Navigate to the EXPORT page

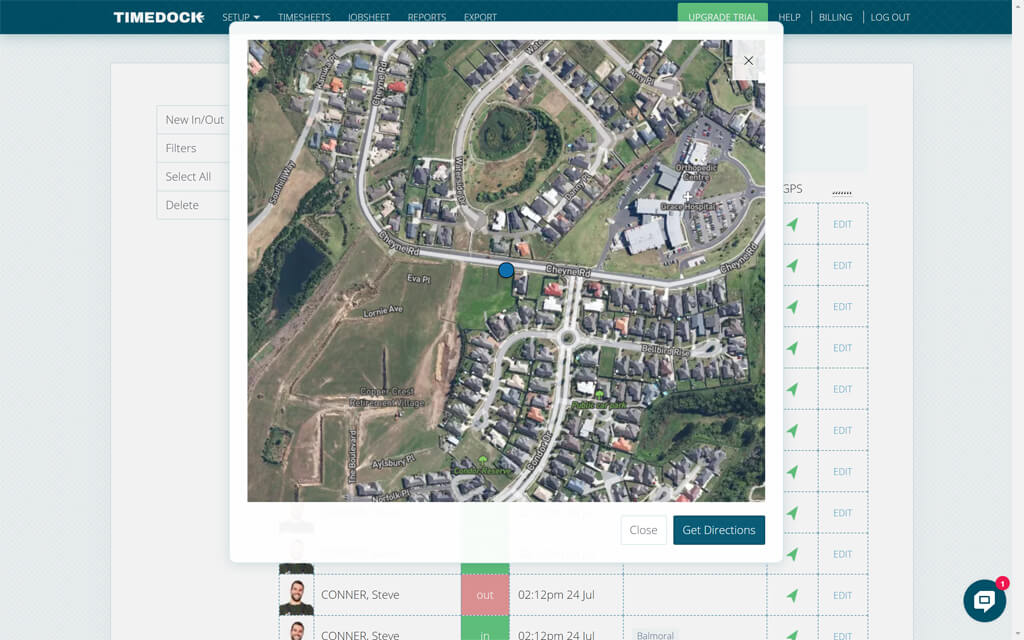[x=480, y=17]
